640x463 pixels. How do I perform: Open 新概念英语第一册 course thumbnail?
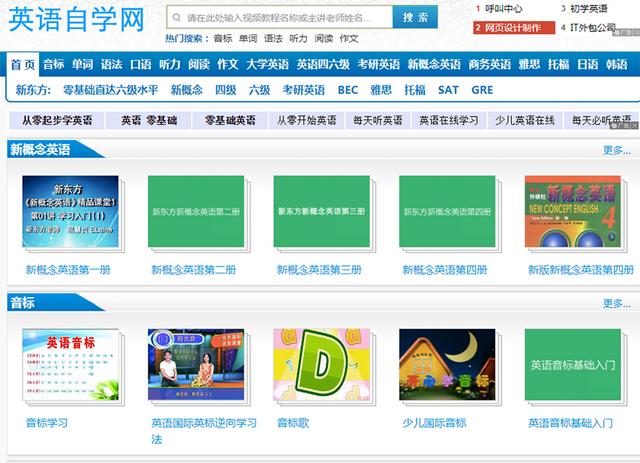[71, 211]
